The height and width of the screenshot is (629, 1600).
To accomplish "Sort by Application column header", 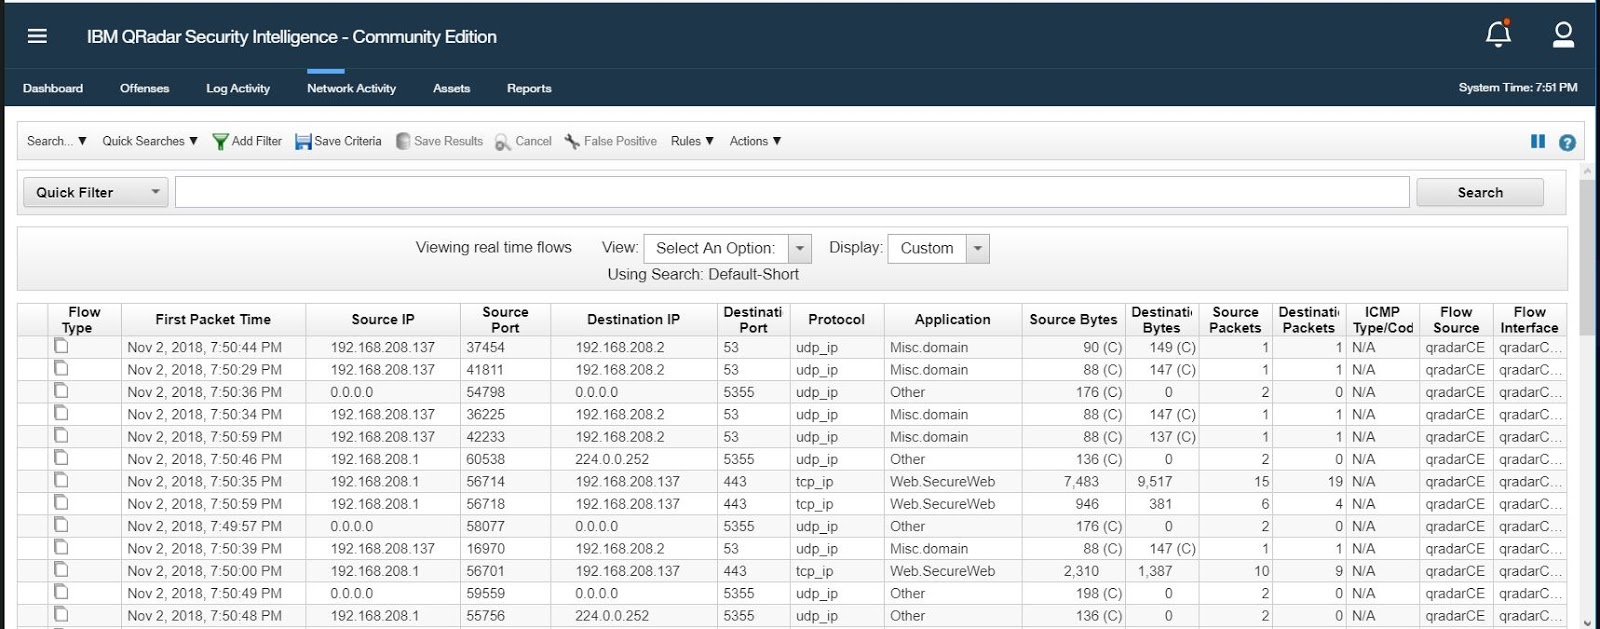I will [953, 319].
